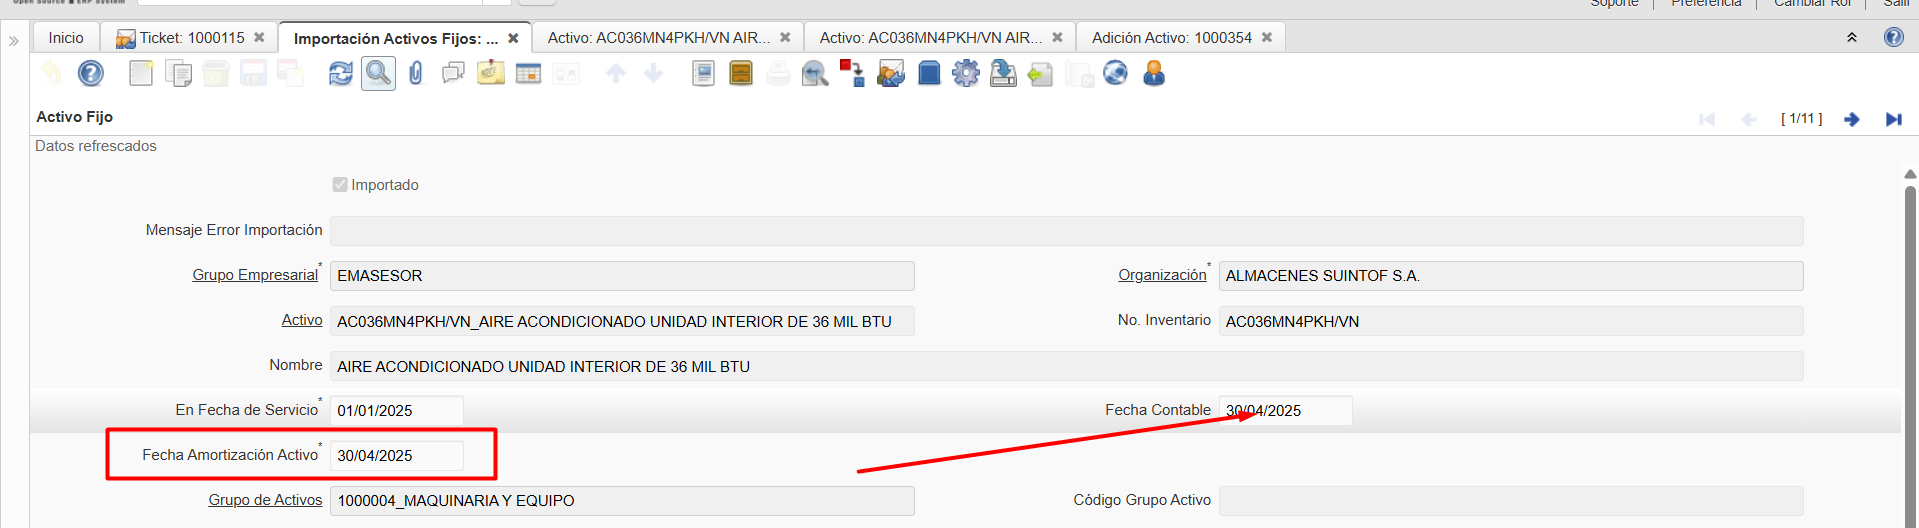
Task: Click the paperclip Attachment icon
Action: point(416,74)
